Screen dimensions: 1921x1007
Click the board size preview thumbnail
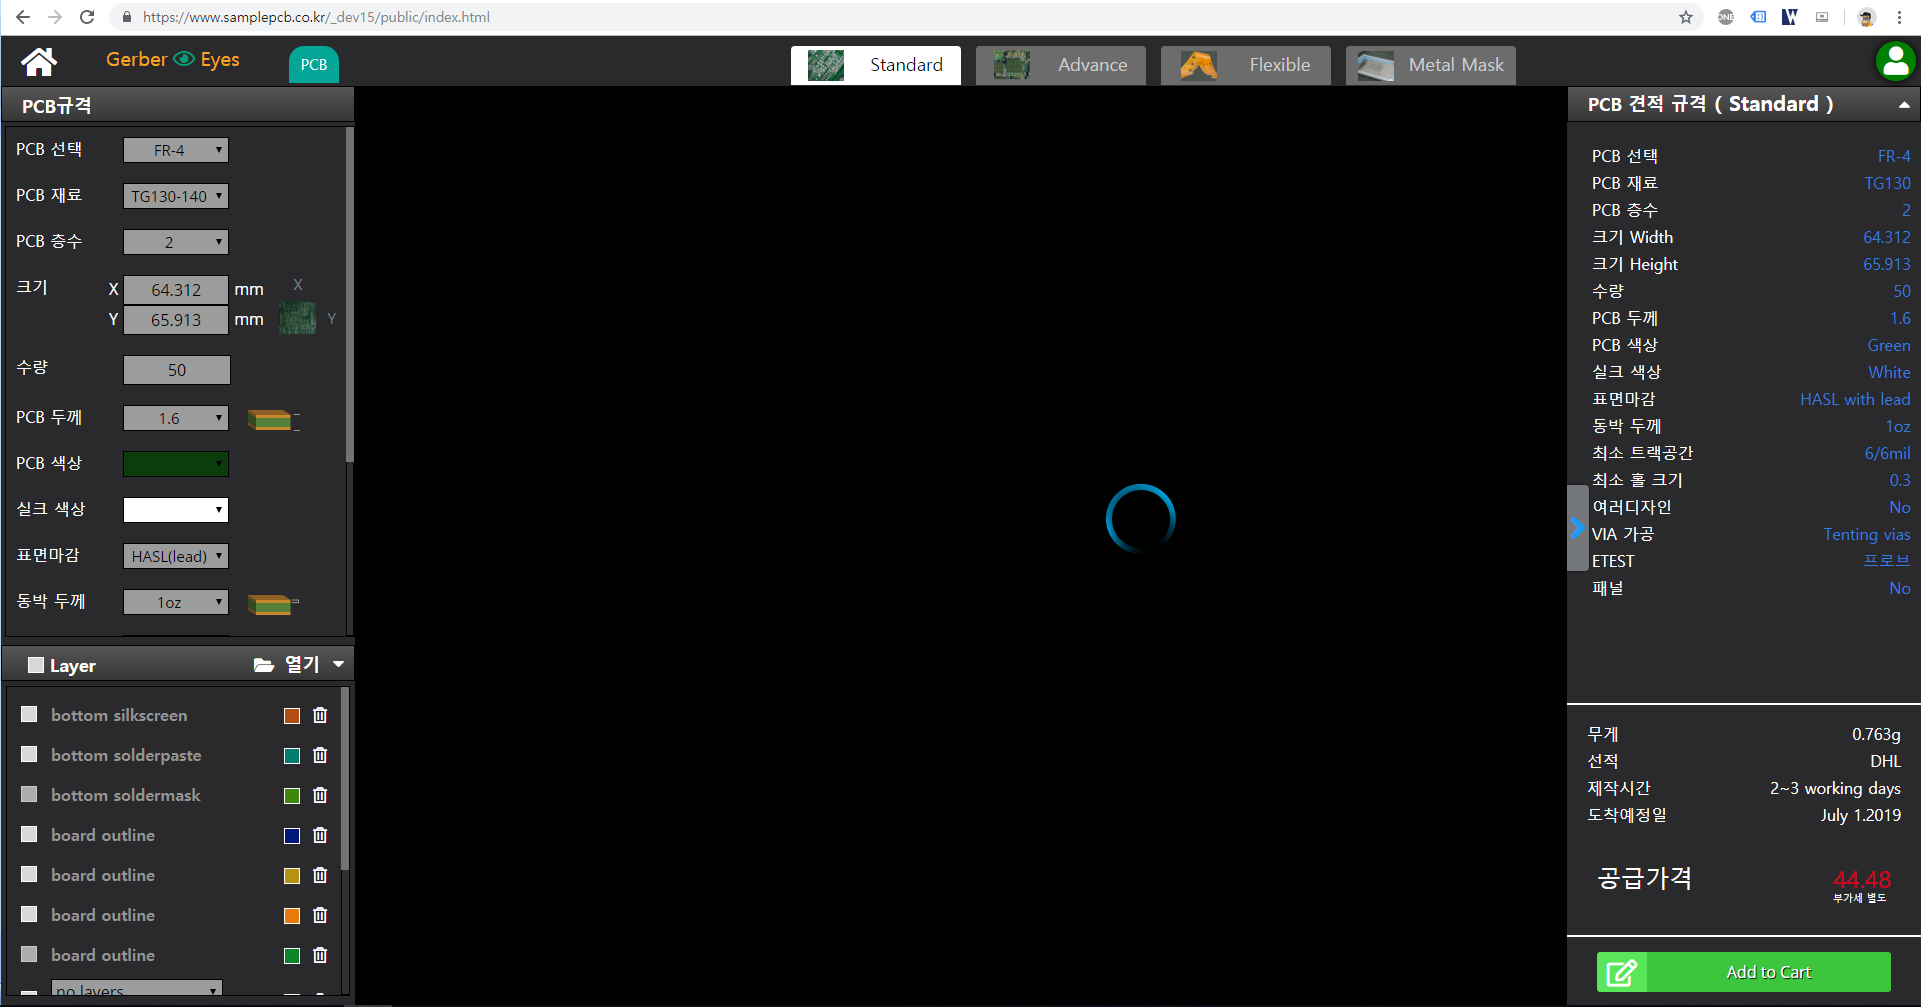tap(297, 318)
